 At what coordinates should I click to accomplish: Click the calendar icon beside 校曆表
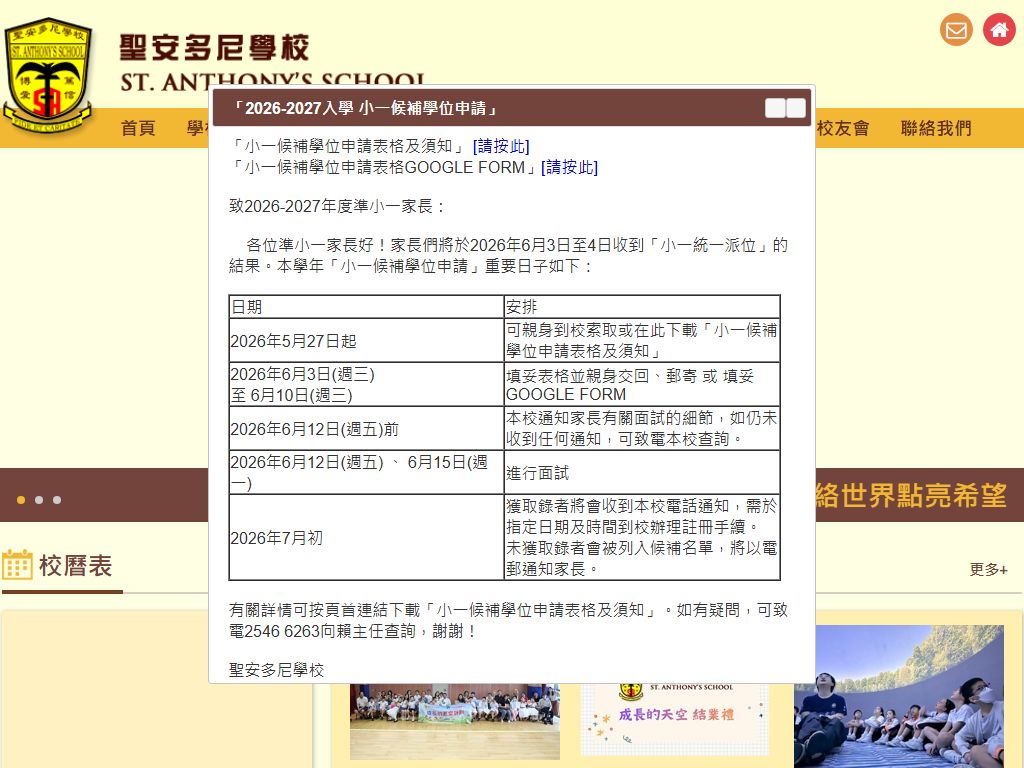pyautogui.click(x=17, y=565)
